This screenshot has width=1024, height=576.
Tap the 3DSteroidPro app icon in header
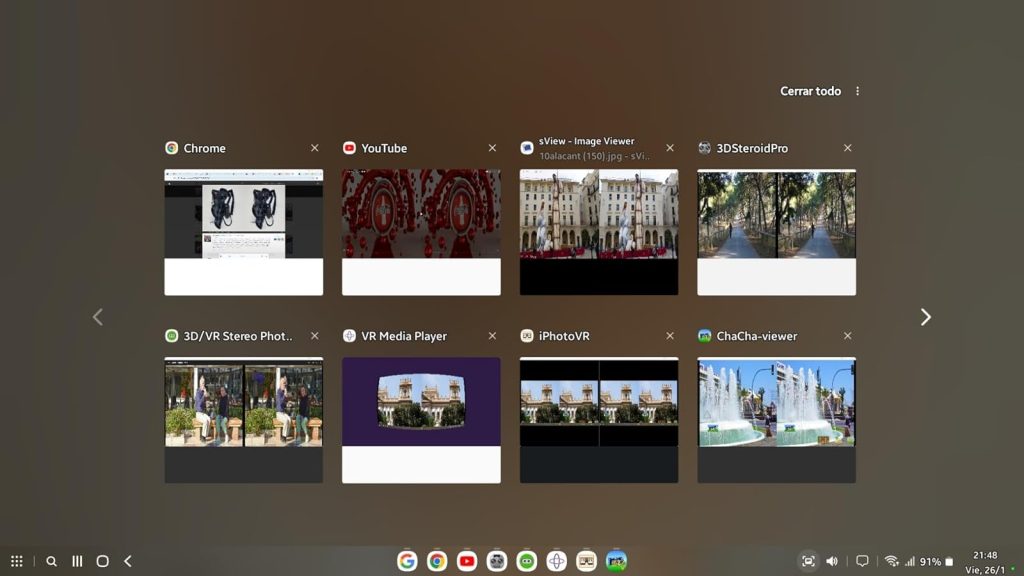pos(705,148)
